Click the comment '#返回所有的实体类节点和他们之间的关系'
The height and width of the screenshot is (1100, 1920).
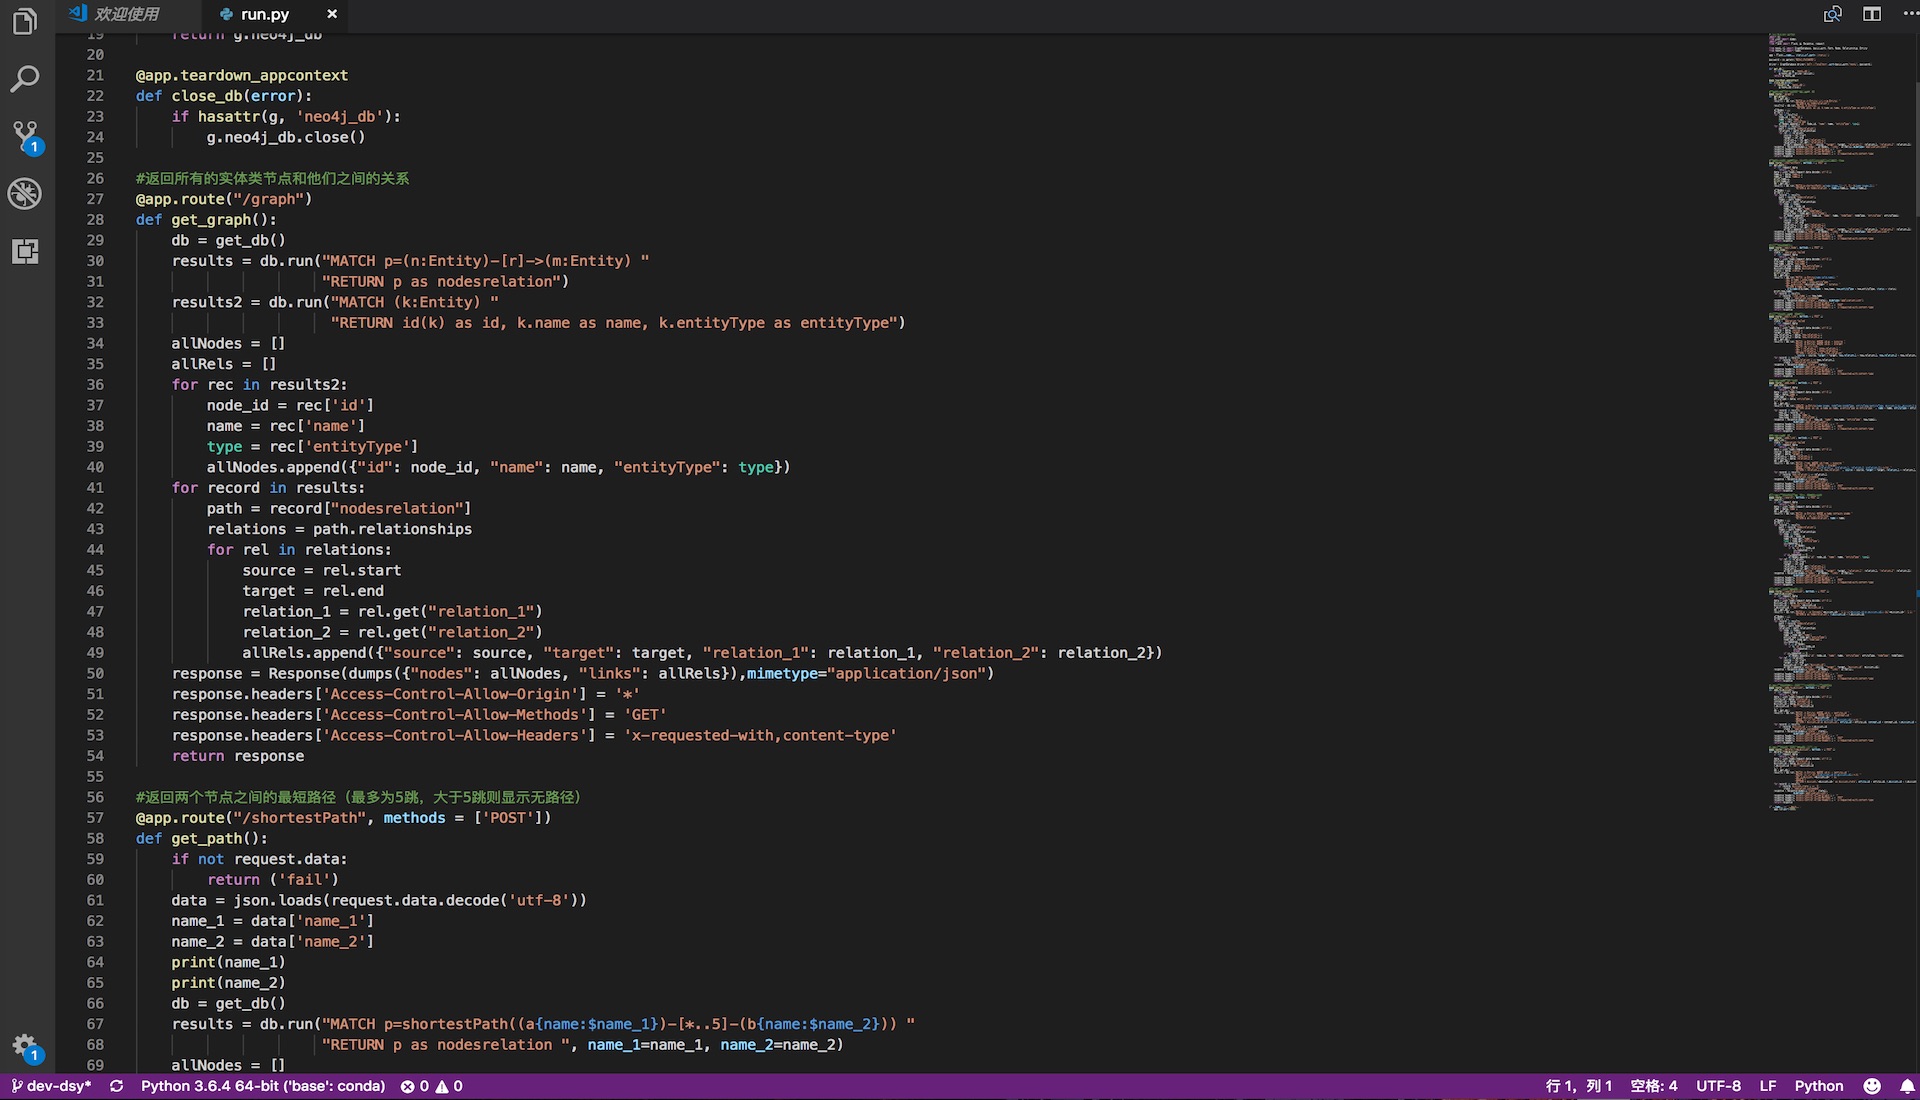click(273, 178)
